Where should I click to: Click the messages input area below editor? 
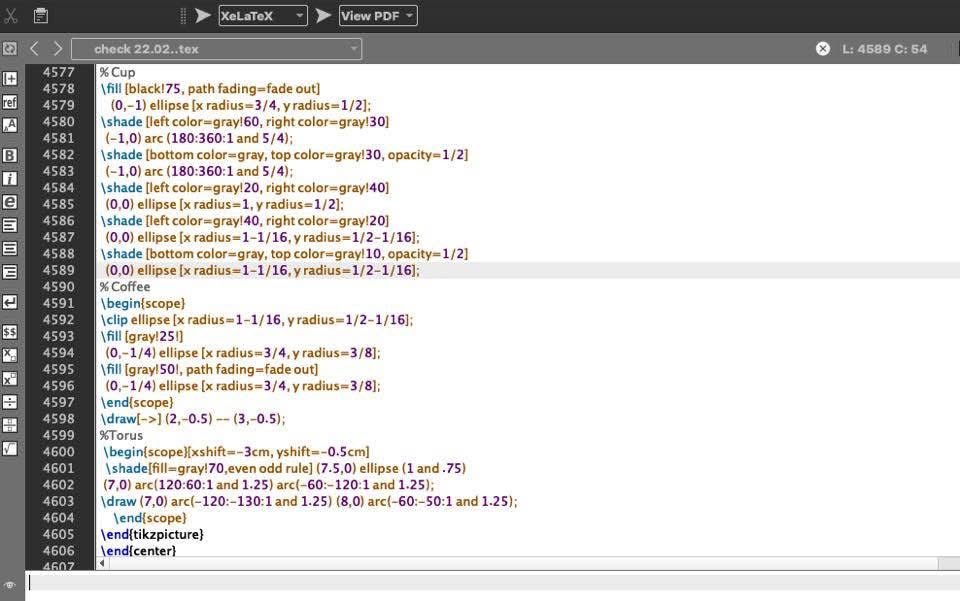point(493,583)
